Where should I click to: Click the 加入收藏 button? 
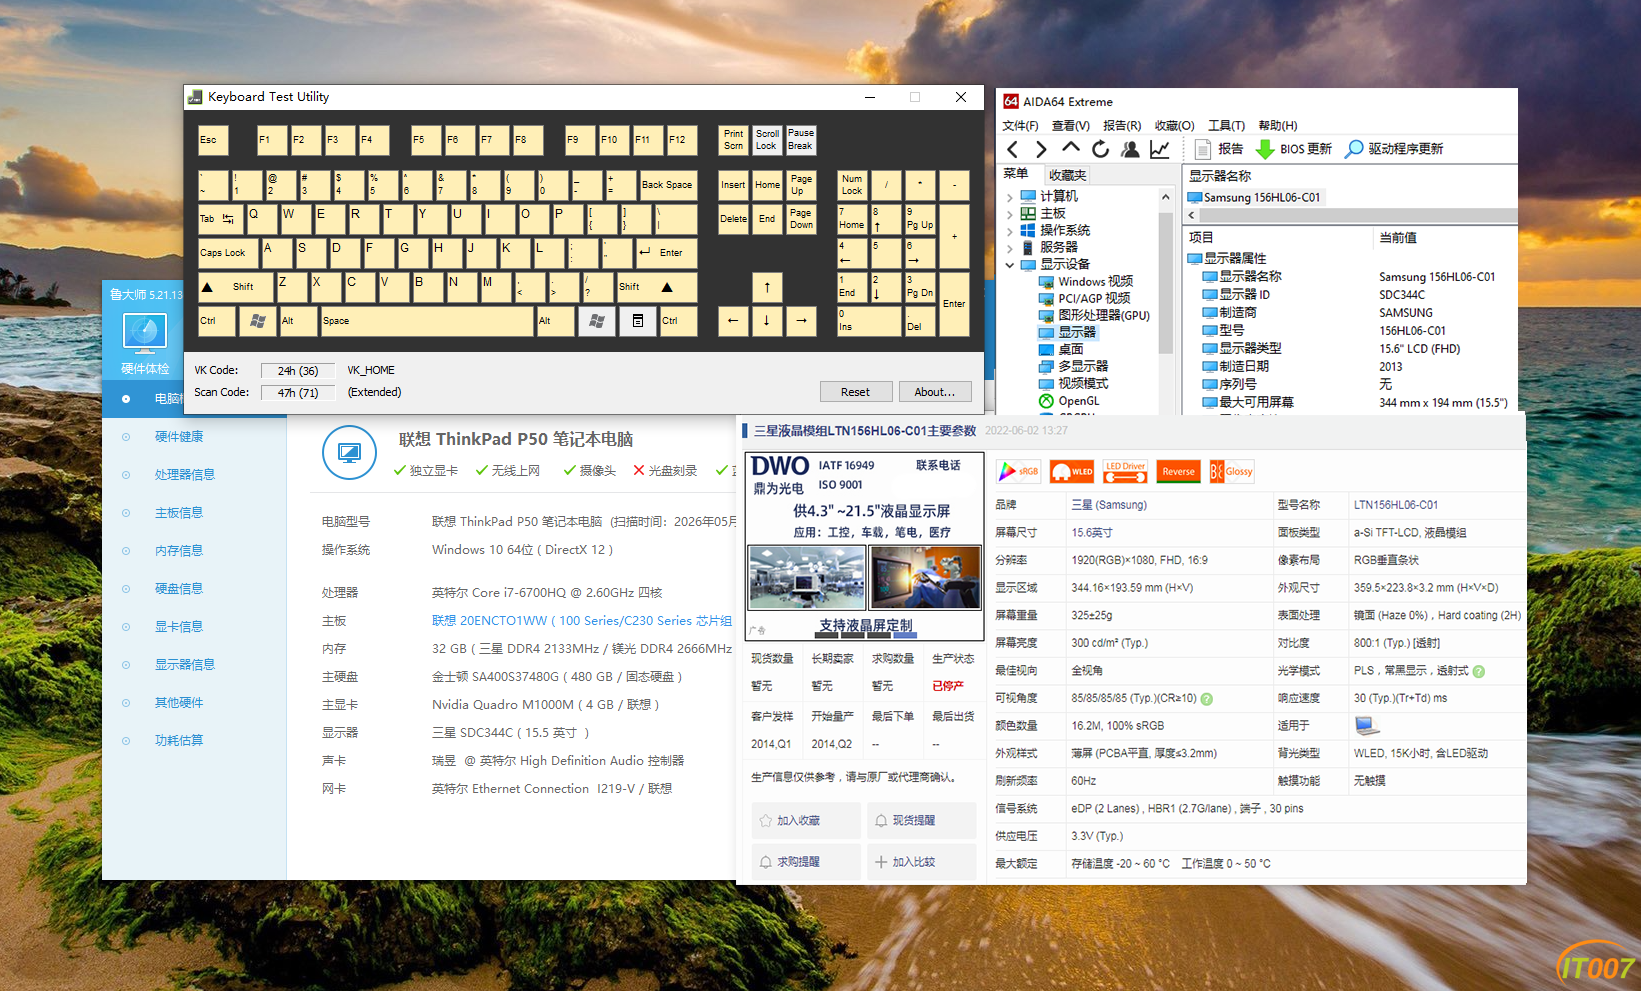coord(806,821)
